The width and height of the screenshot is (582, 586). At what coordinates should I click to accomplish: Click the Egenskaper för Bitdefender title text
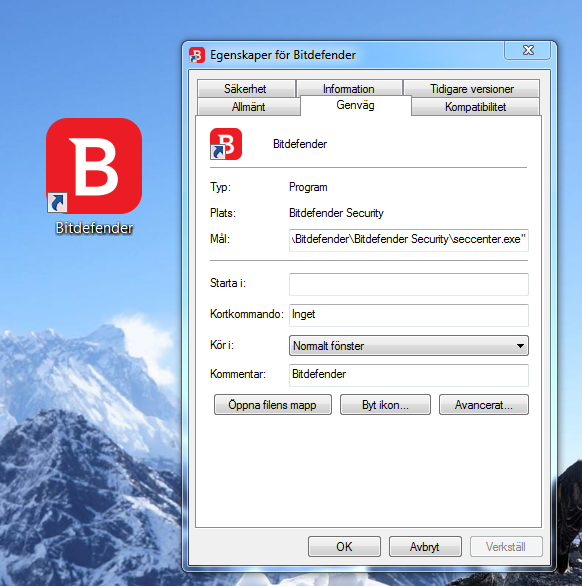[283, 55]
